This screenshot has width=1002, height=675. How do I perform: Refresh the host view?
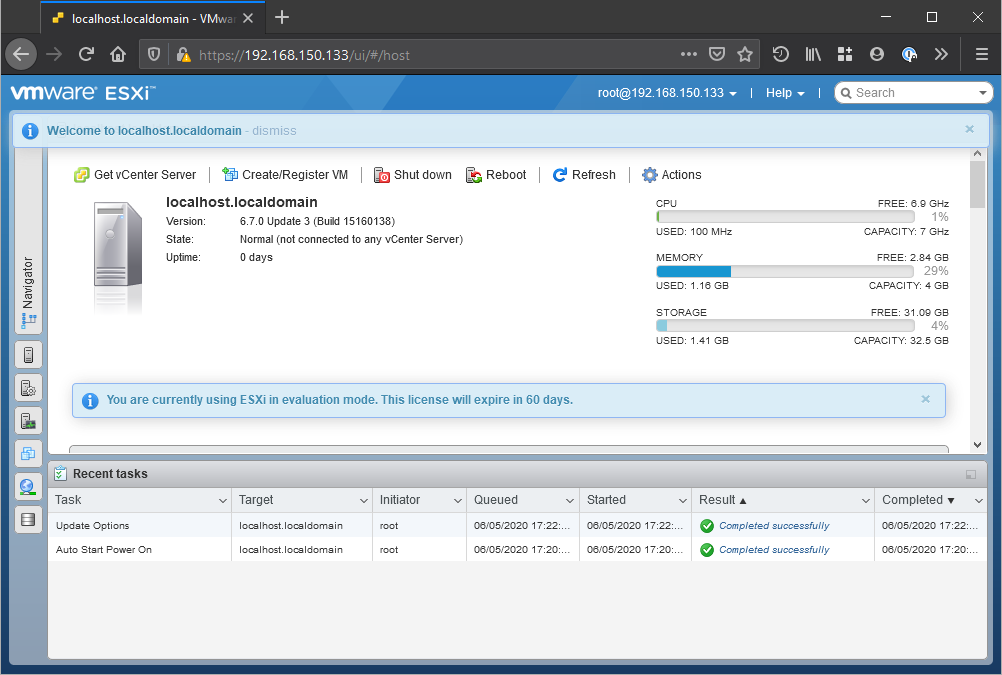click(x=584, y=175)
